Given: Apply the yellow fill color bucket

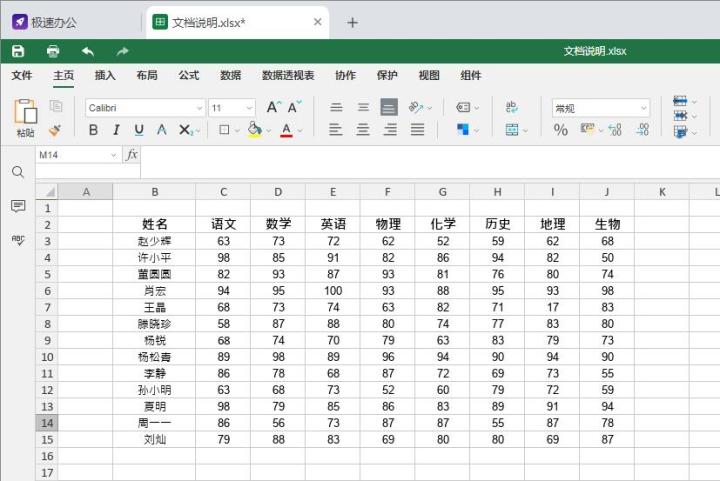Looking at the screenshot, I should (x=255, y=130).
